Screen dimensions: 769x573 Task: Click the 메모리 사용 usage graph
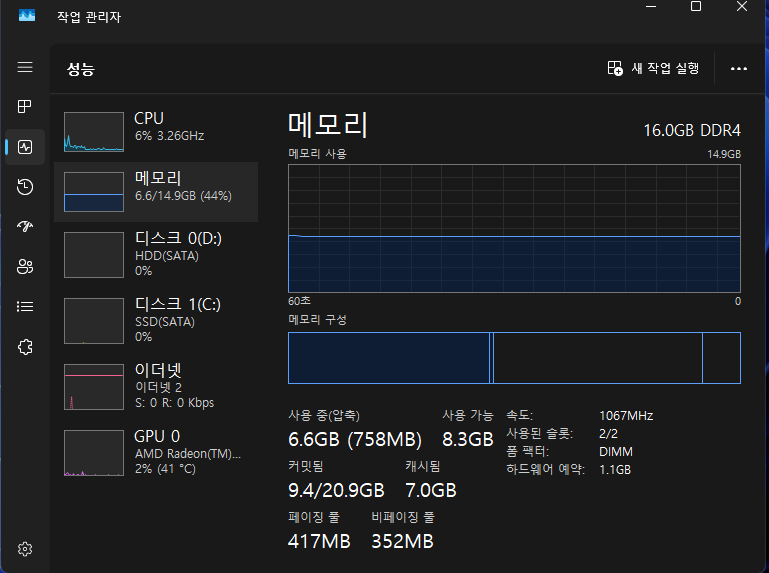click(x=514, y=229)
